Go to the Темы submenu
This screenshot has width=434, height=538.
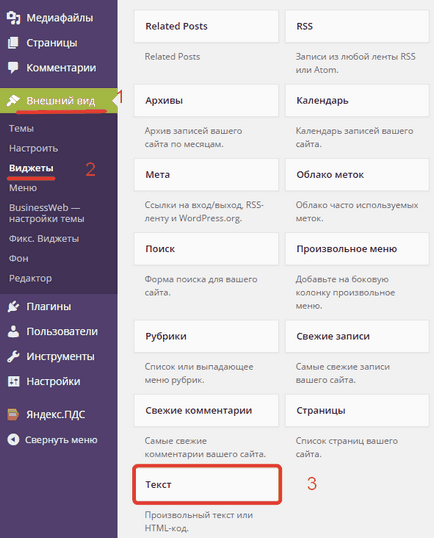coord(21,128)
